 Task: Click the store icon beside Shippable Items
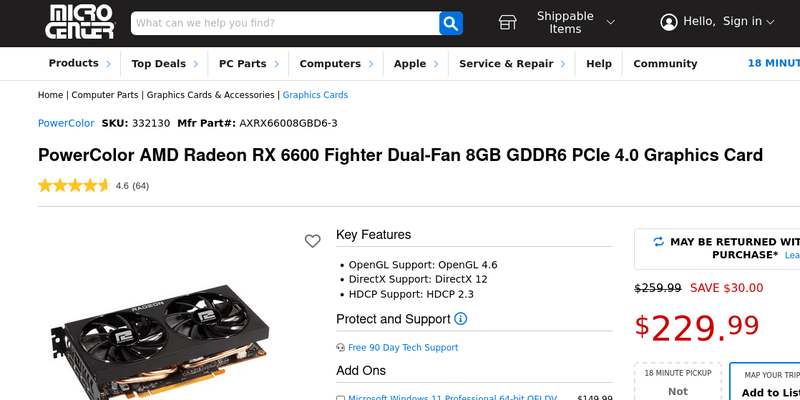pos(508,22)
